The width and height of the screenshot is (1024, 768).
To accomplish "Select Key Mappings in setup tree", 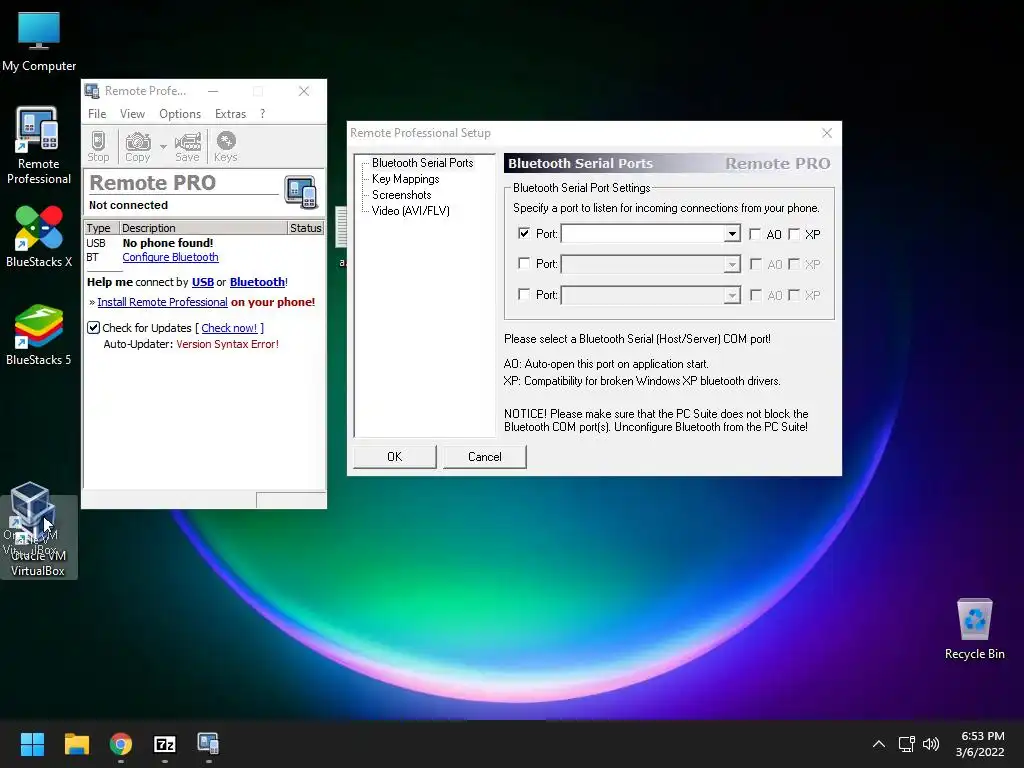I will click(406, 179).
